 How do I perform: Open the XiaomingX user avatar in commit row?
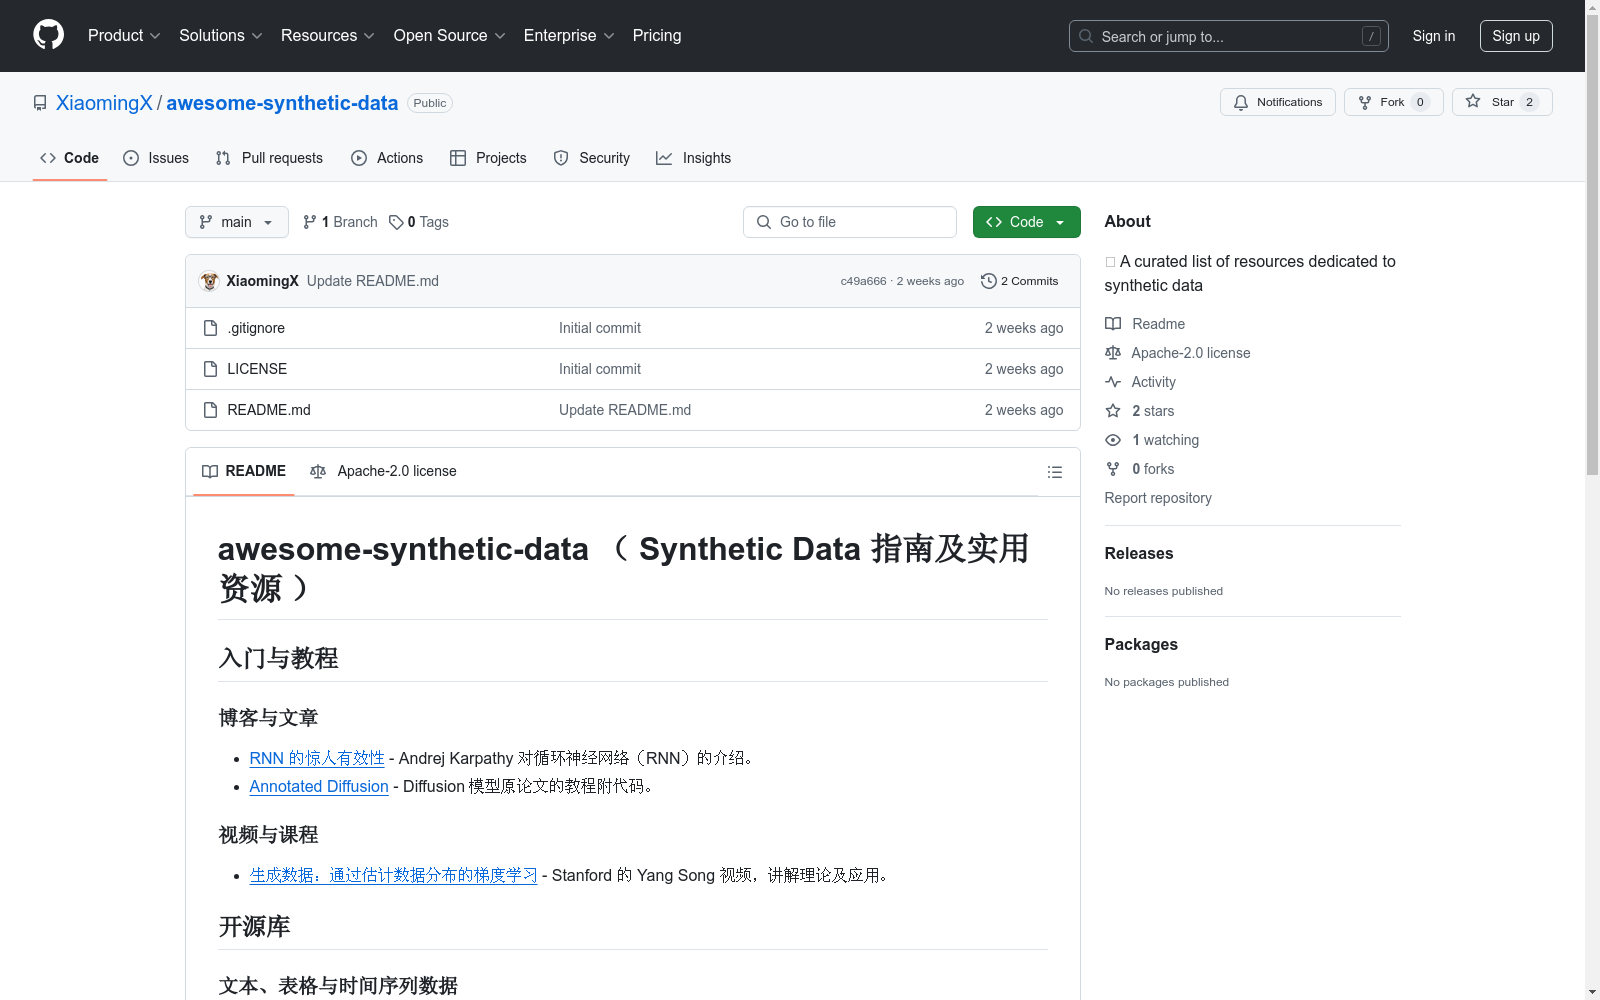coord(209,281)
